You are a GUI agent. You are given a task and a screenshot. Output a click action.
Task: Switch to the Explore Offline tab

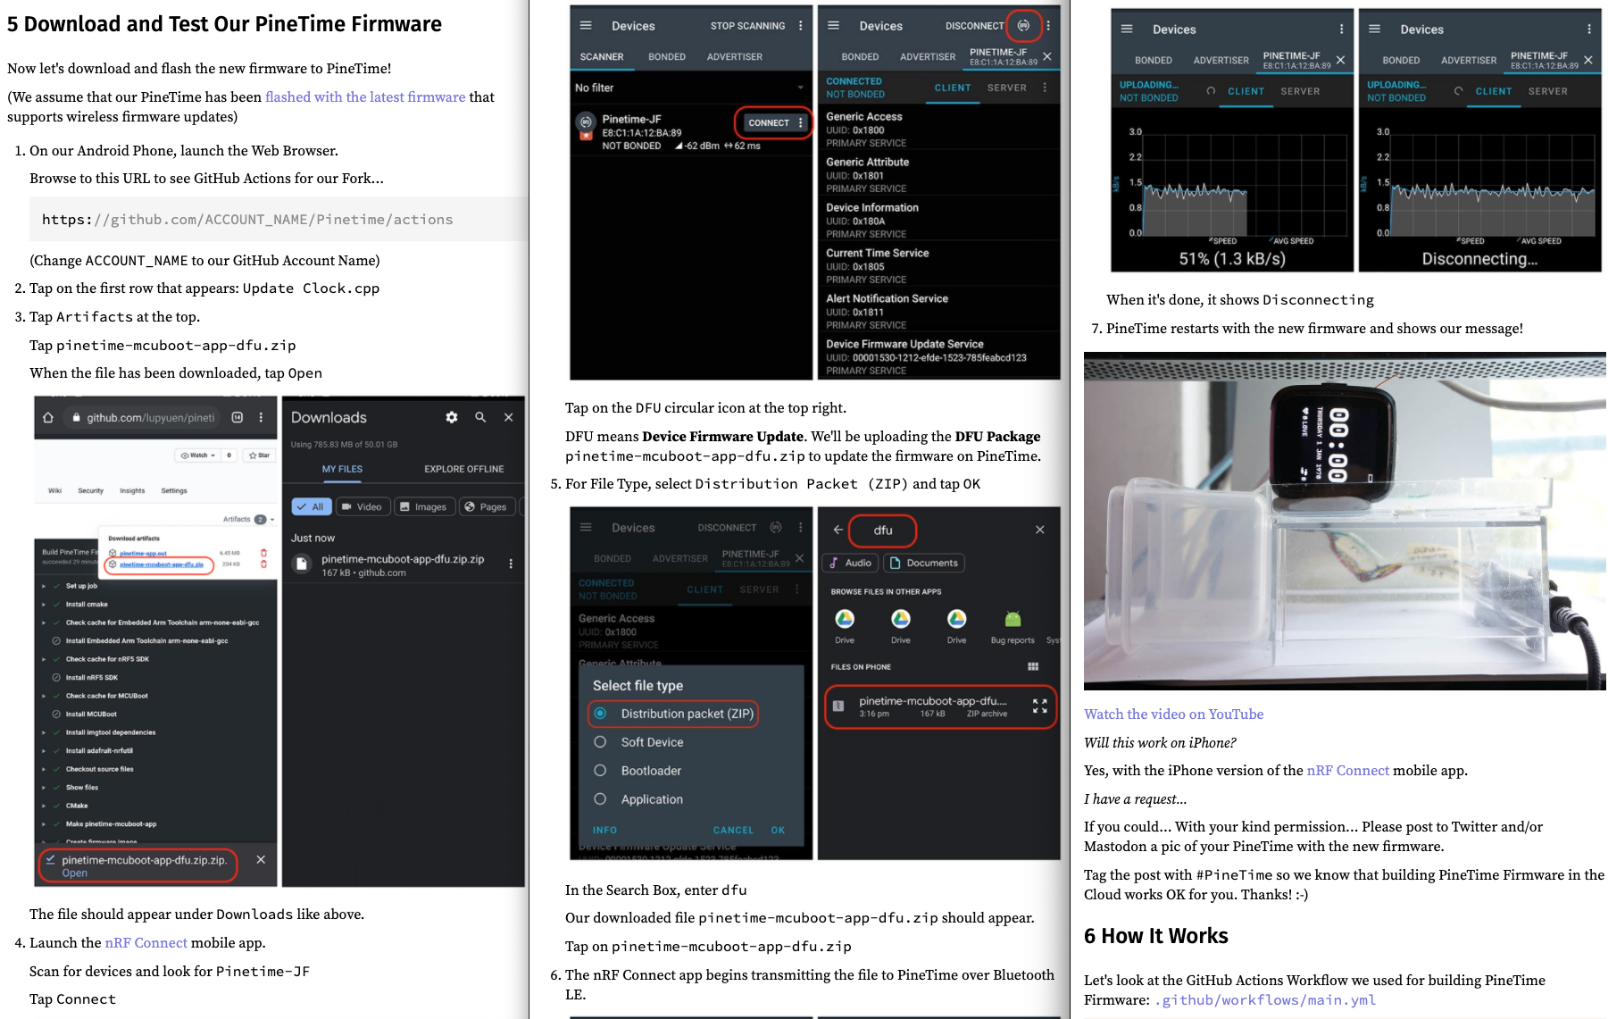pyautogui.click(x=463, y=469)
